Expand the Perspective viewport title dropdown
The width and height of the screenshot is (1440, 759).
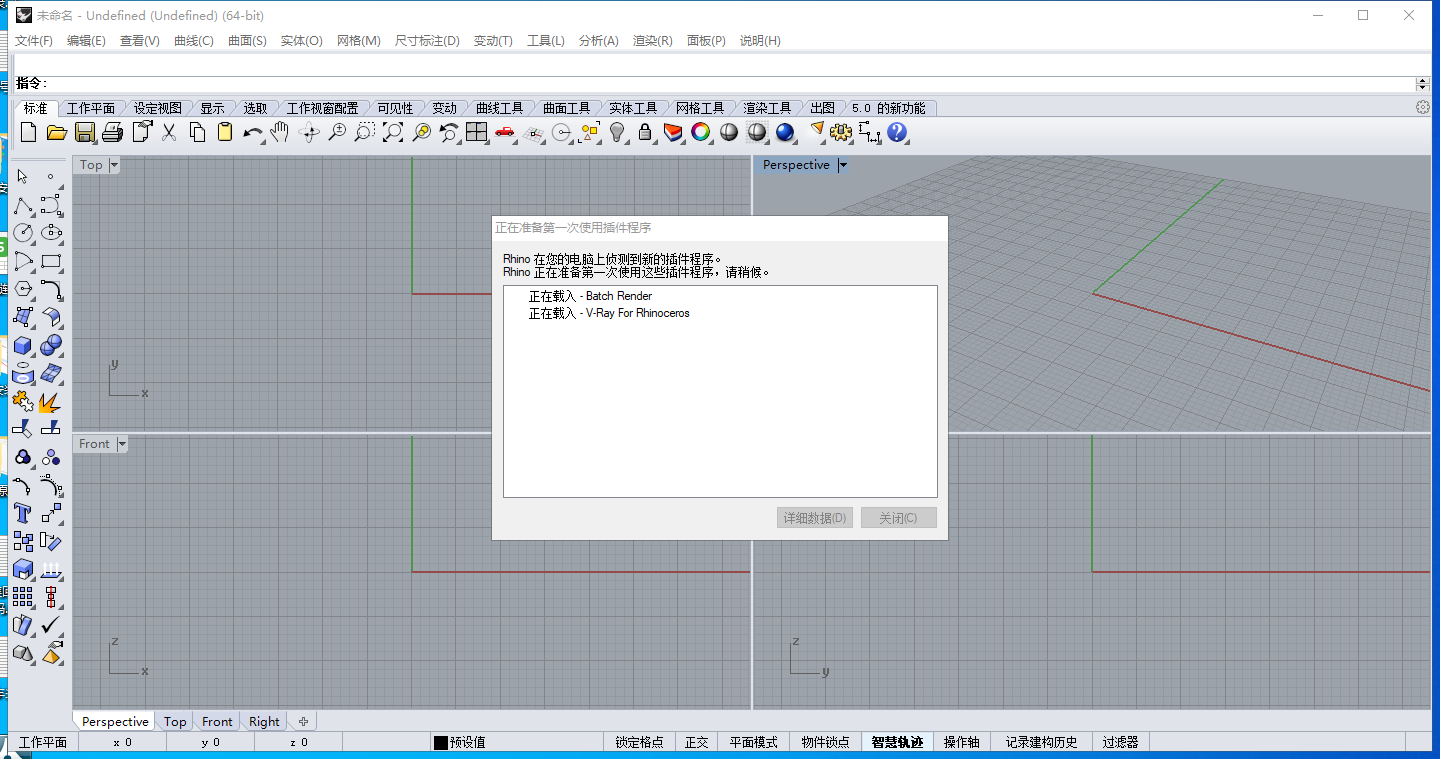point(843,165)
